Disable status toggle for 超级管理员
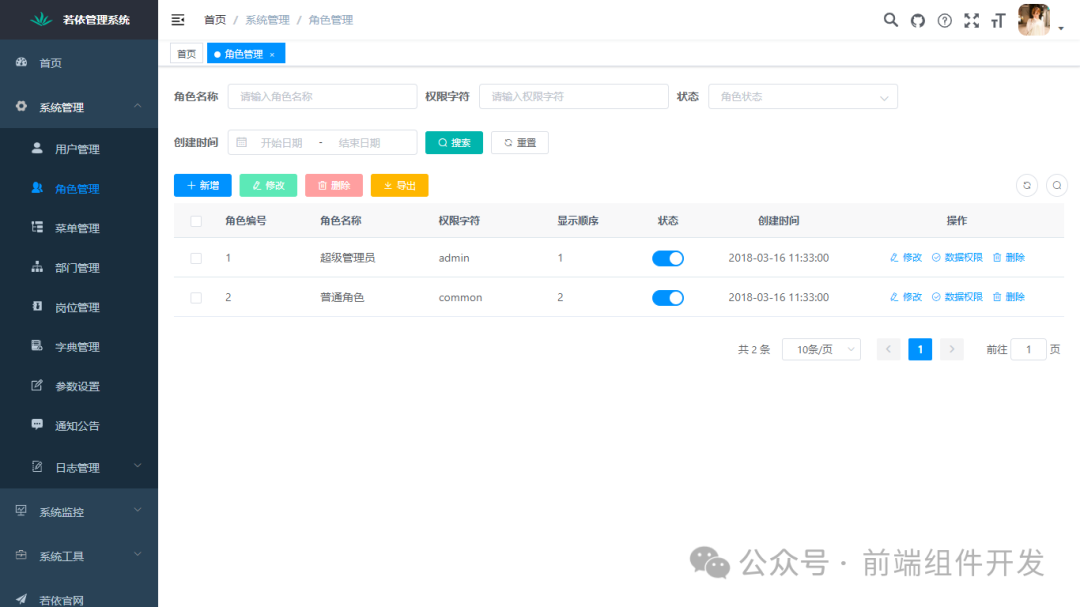Viewport: 1080px width, 607px height. click(667, 257)
